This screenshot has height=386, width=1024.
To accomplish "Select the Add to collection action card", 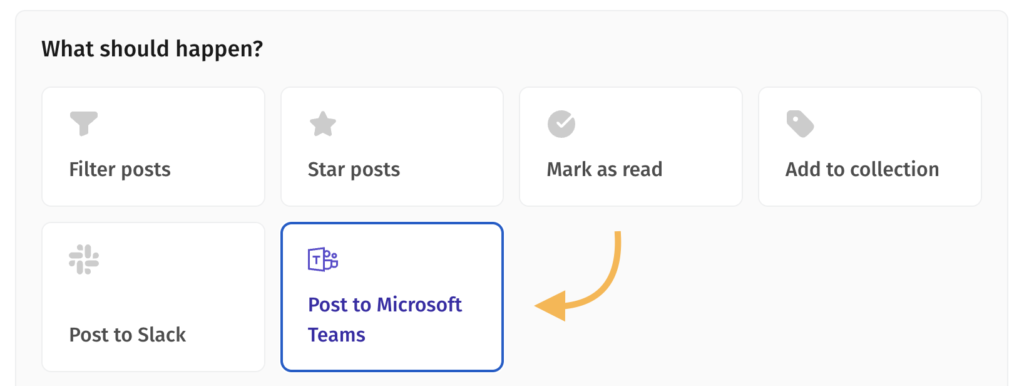I will pos(870,146).
